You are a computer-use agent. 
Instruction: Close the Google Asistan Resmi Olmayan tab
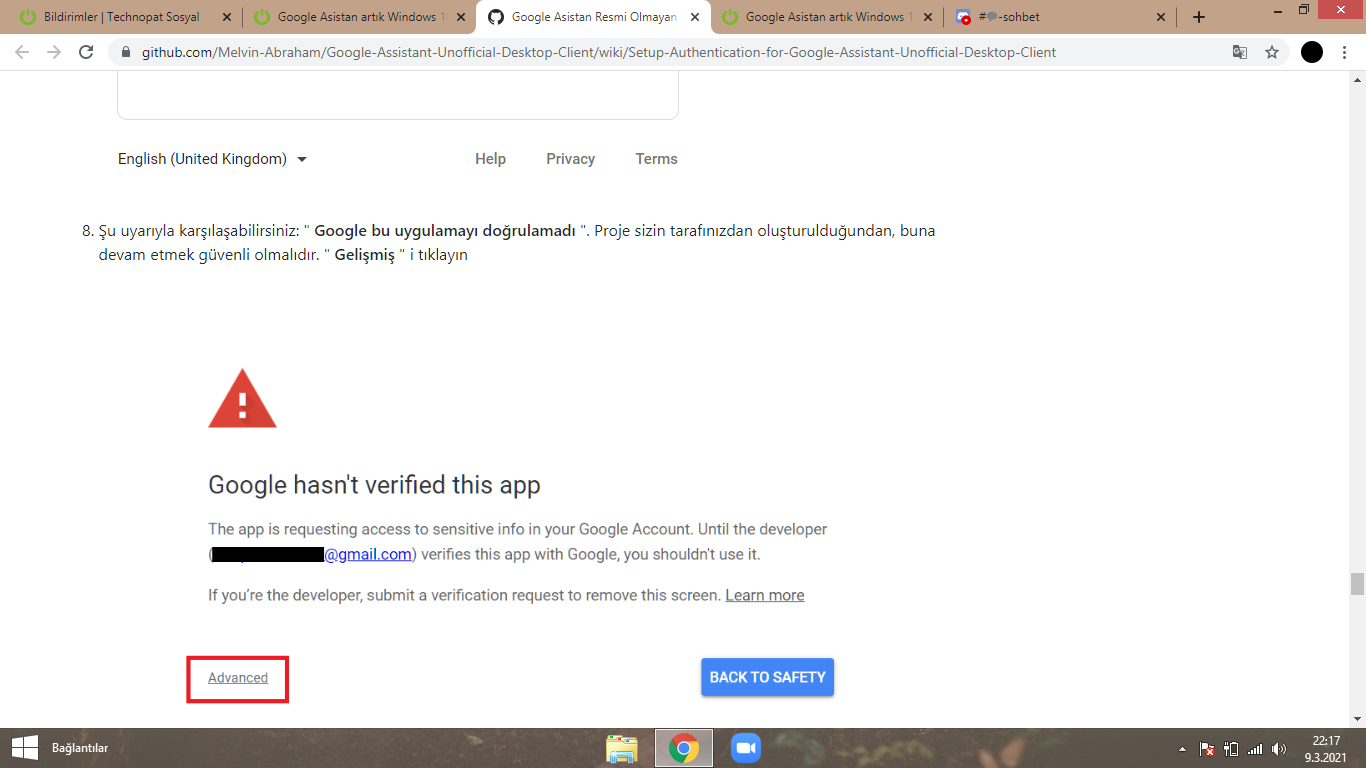tap(695, 17)
